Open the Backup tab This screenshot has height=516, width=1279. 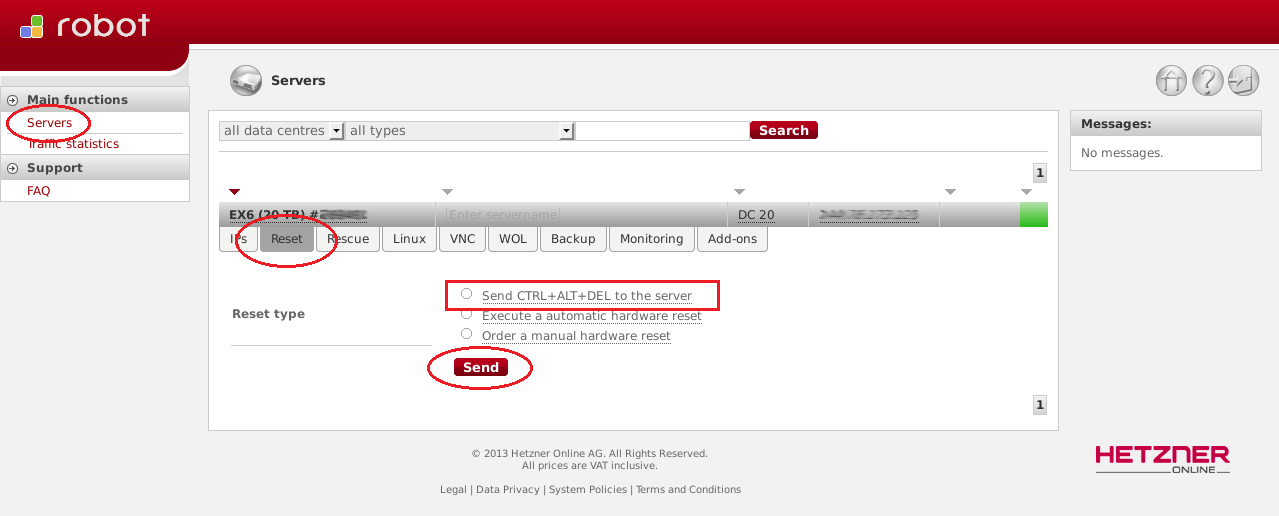click(573, 239)
